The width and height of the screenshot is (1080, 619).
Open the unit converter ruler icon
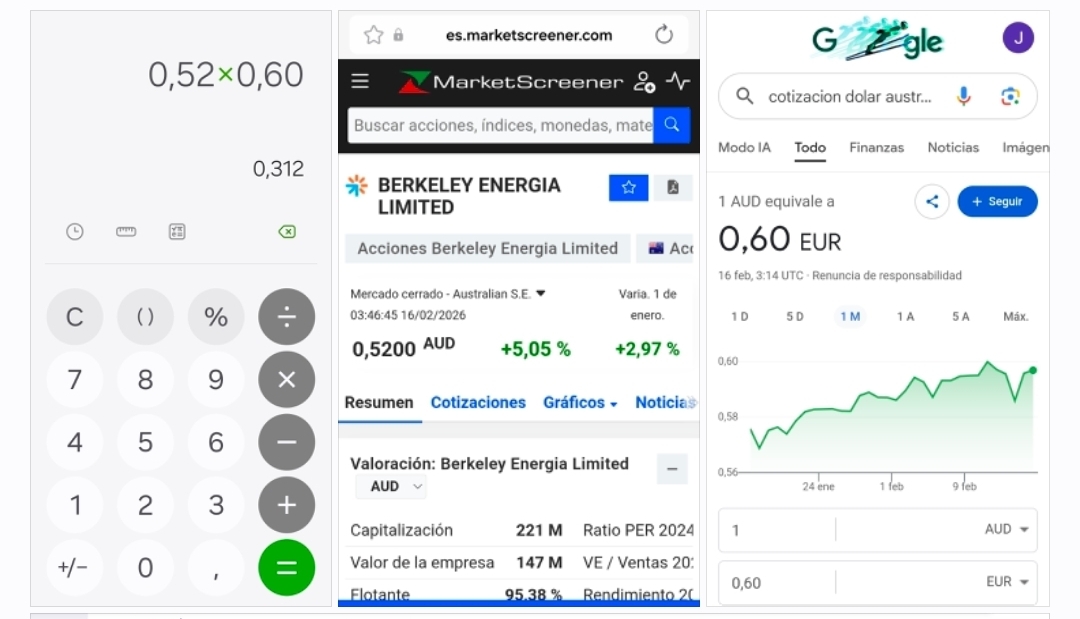126,232
